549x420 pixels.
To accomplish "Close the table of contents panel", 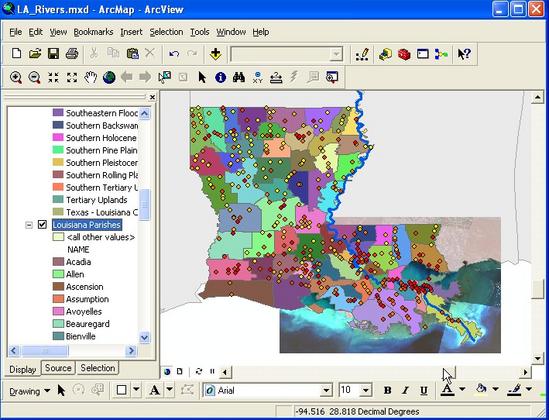I will pyautogui.click(x=152, y=97).
